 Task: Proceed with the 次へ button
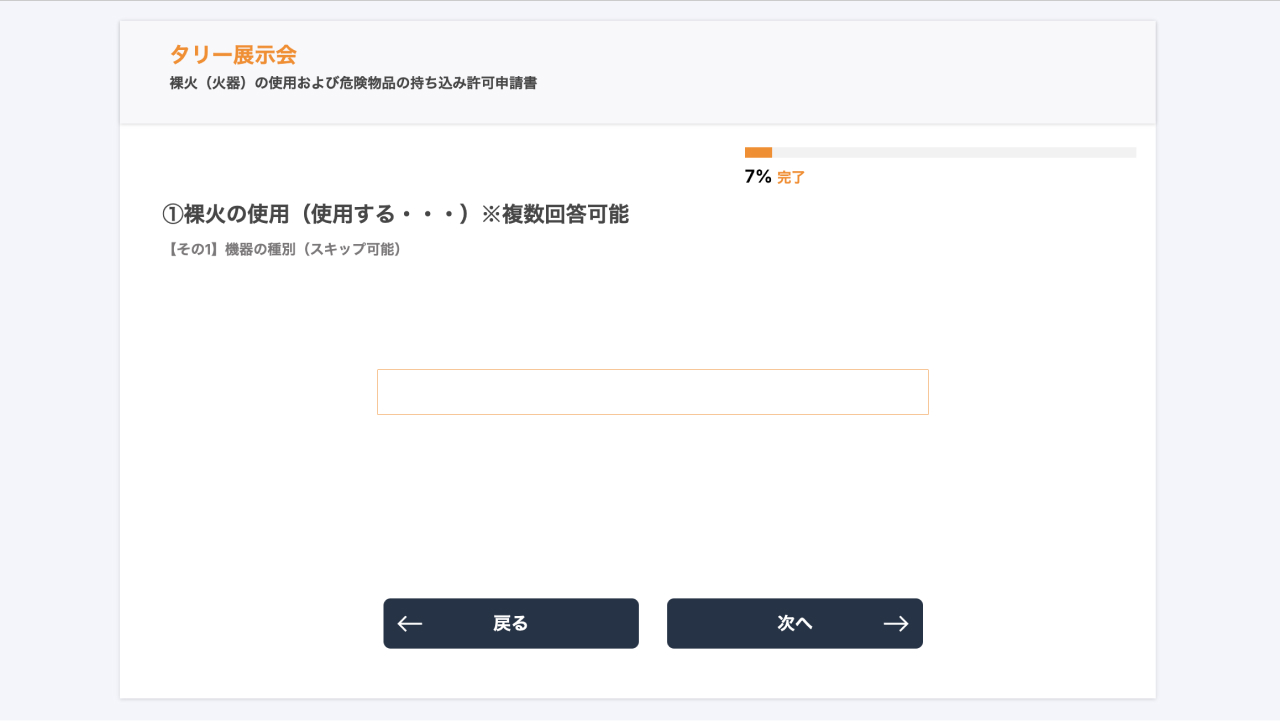pos(795,624)
